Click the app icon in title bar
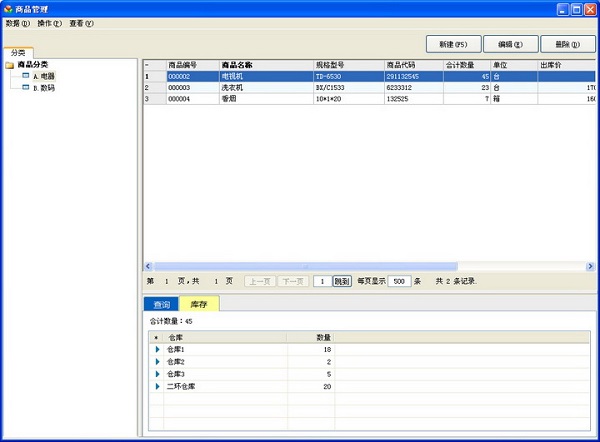 [x=8, y=8]
